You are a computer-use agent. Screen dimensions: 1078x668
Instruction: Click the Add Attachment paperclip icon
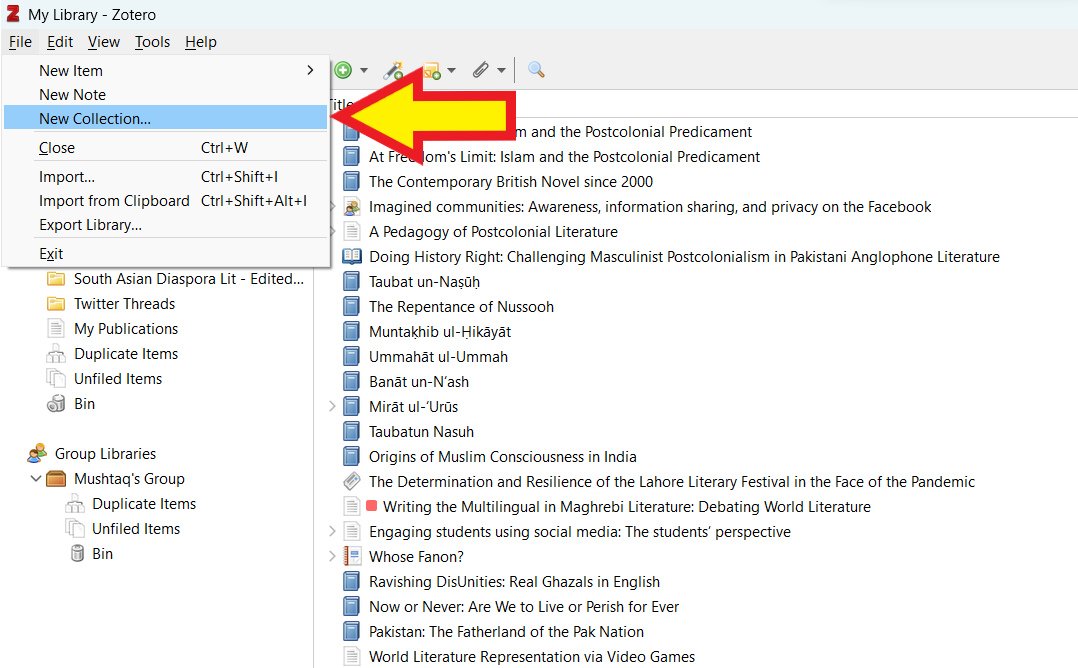coord(481,69)
